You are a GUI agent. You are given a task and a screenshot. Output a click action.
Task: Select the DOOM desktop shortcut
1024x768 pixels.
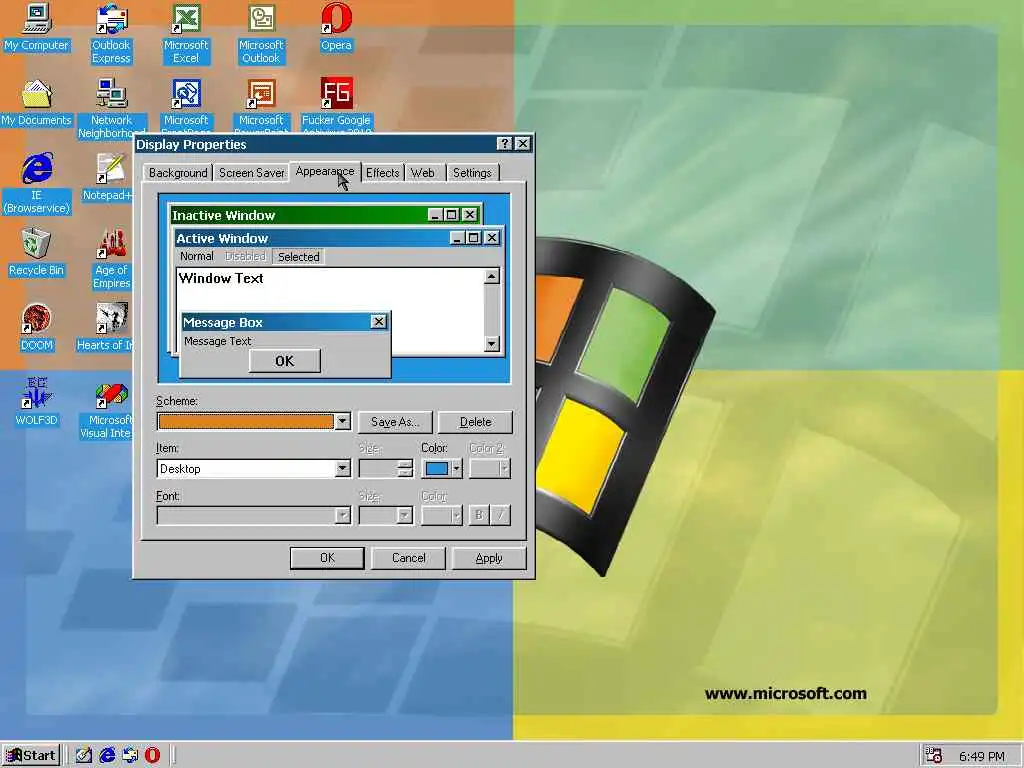coord(37,328)
